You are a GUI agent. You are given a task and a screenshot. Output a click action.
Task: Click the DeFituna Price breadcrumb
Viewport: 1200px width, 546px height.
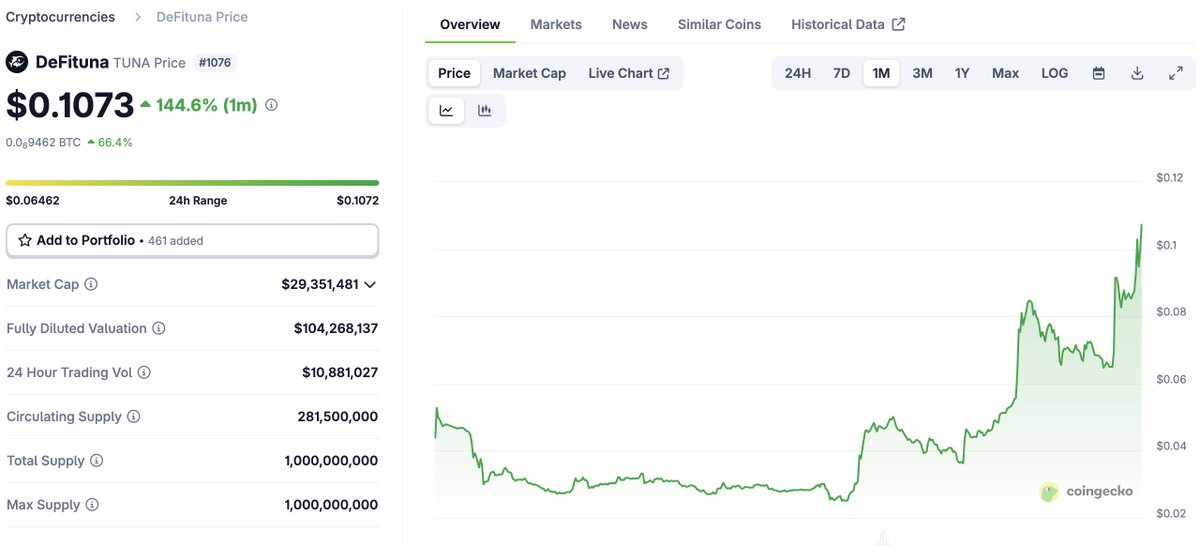tap(202, 17)
